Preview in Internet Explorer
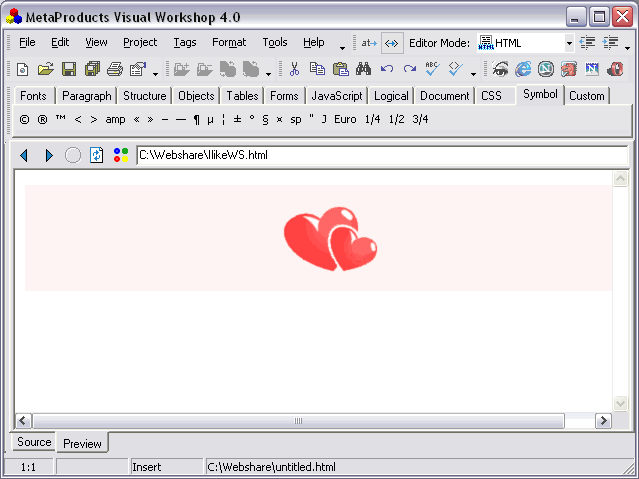This screenshot has width=639, height=479. click(523, 69)
